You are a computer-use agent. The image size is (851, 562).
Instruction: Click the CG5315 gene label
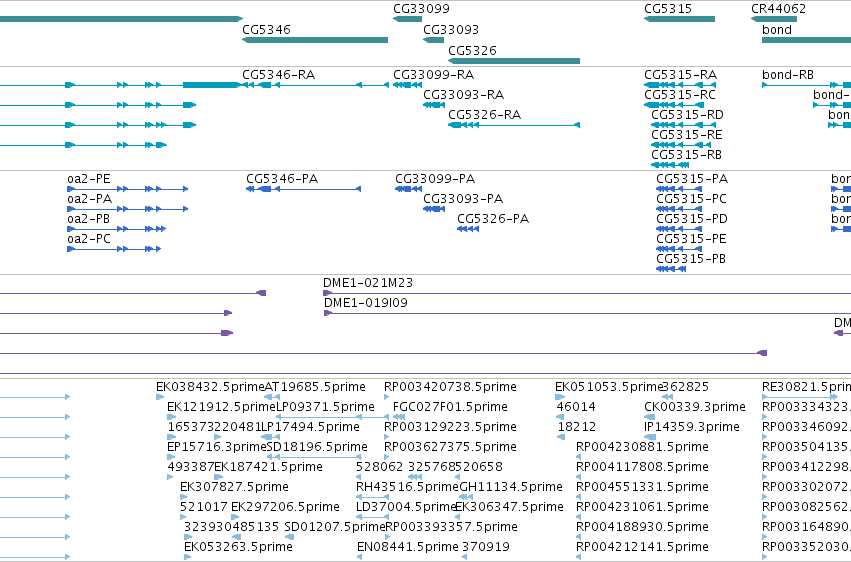[x=668, y=9]
